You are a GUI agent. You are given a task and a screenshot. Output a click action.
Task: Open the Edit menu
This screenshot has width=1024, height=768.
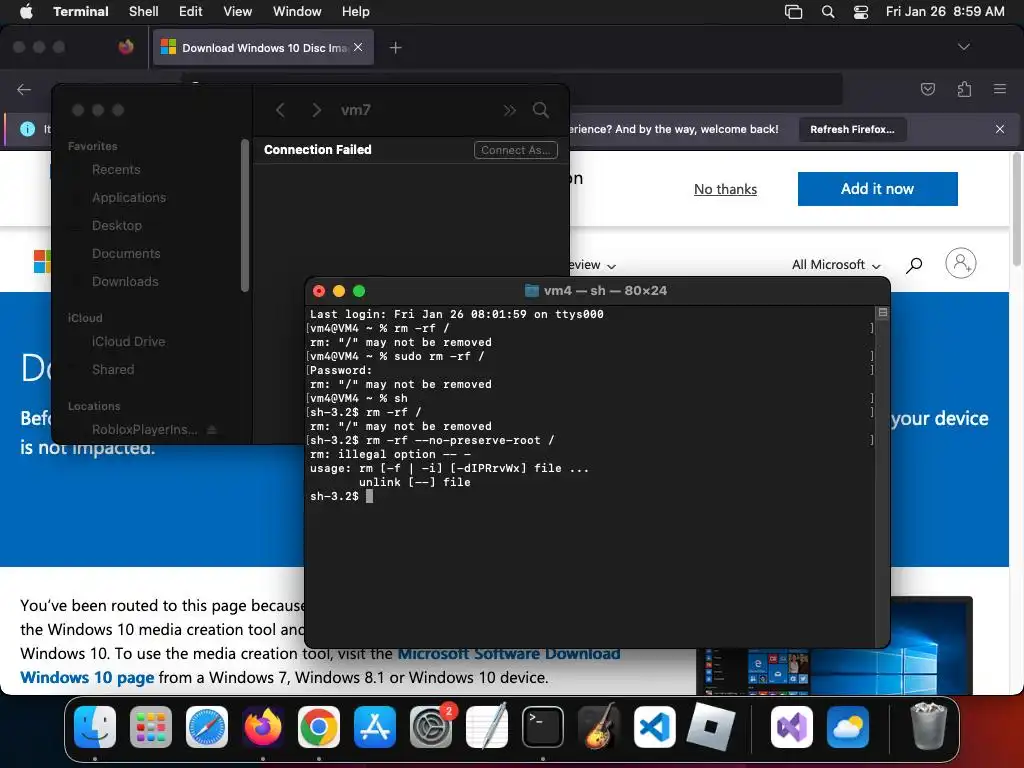pos(190,11)
